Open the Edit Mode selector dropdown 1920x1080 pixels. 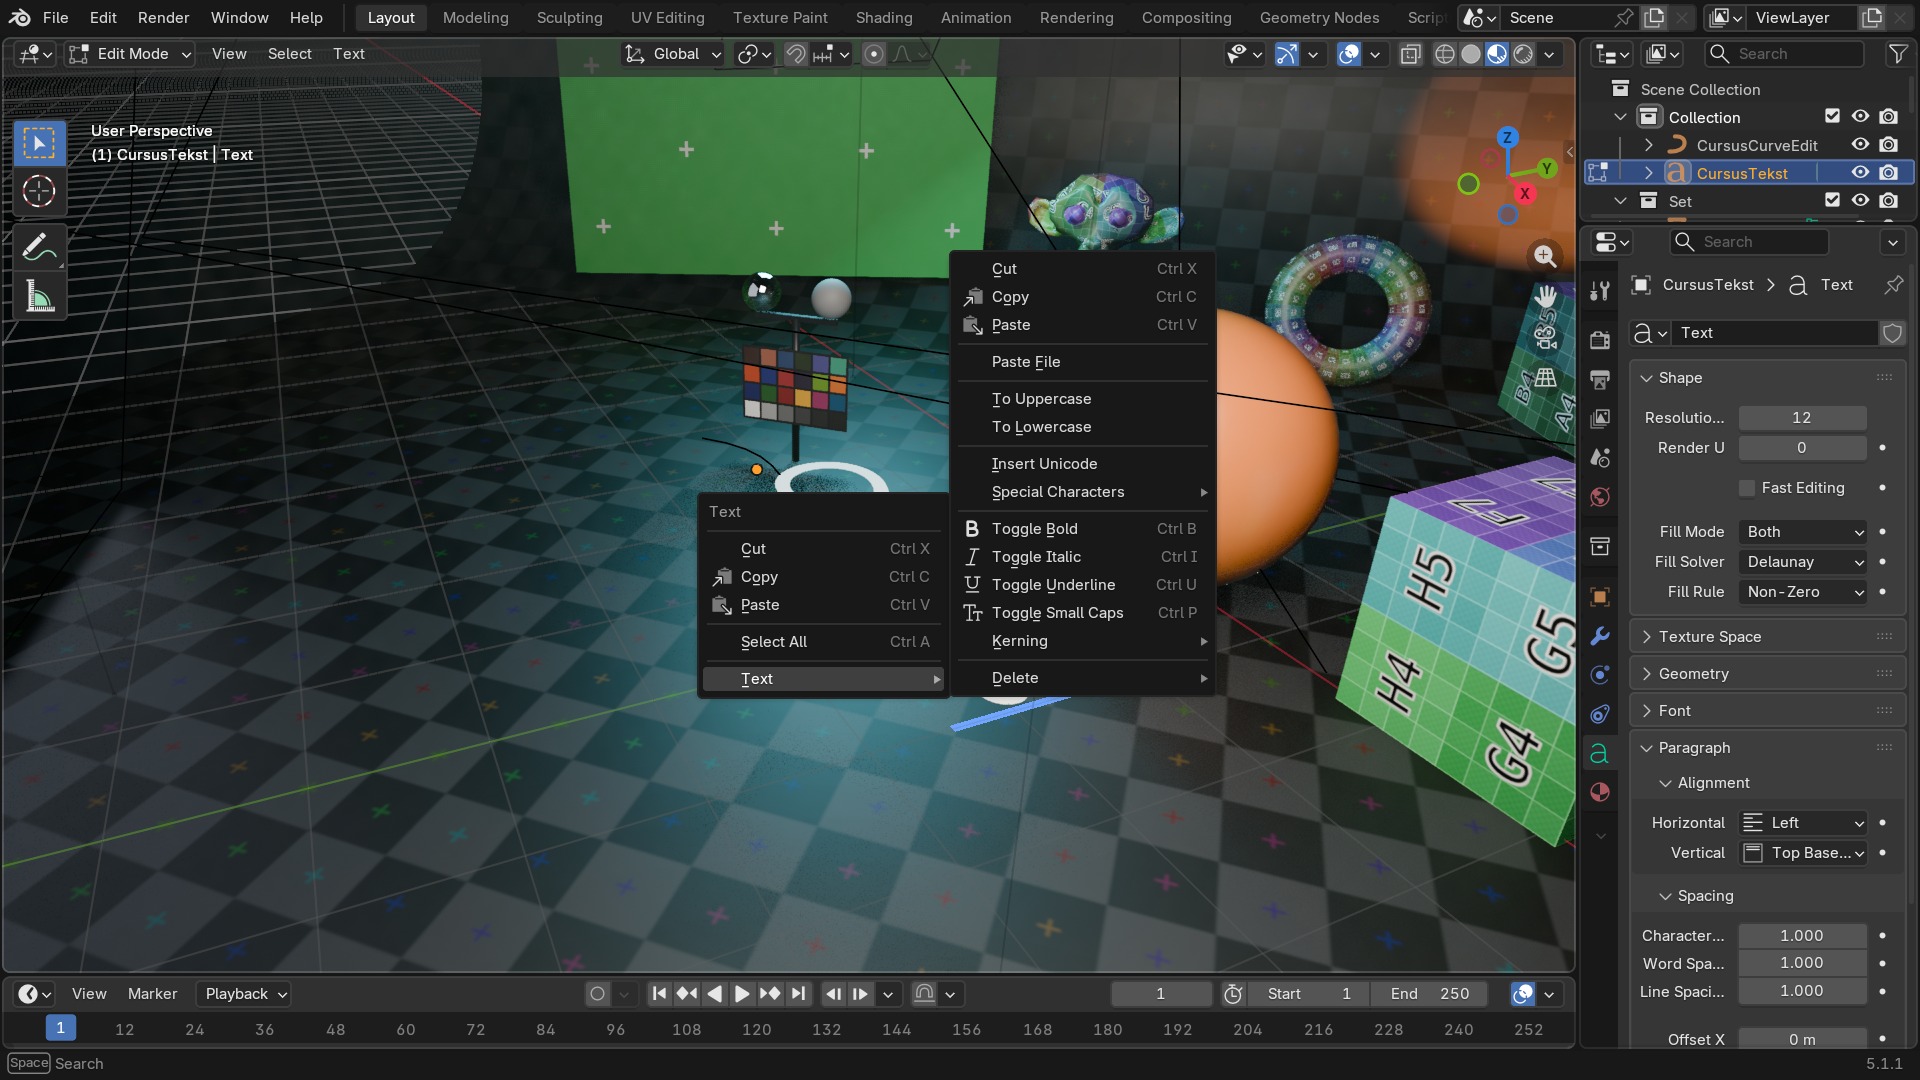[x=130, y=54]
